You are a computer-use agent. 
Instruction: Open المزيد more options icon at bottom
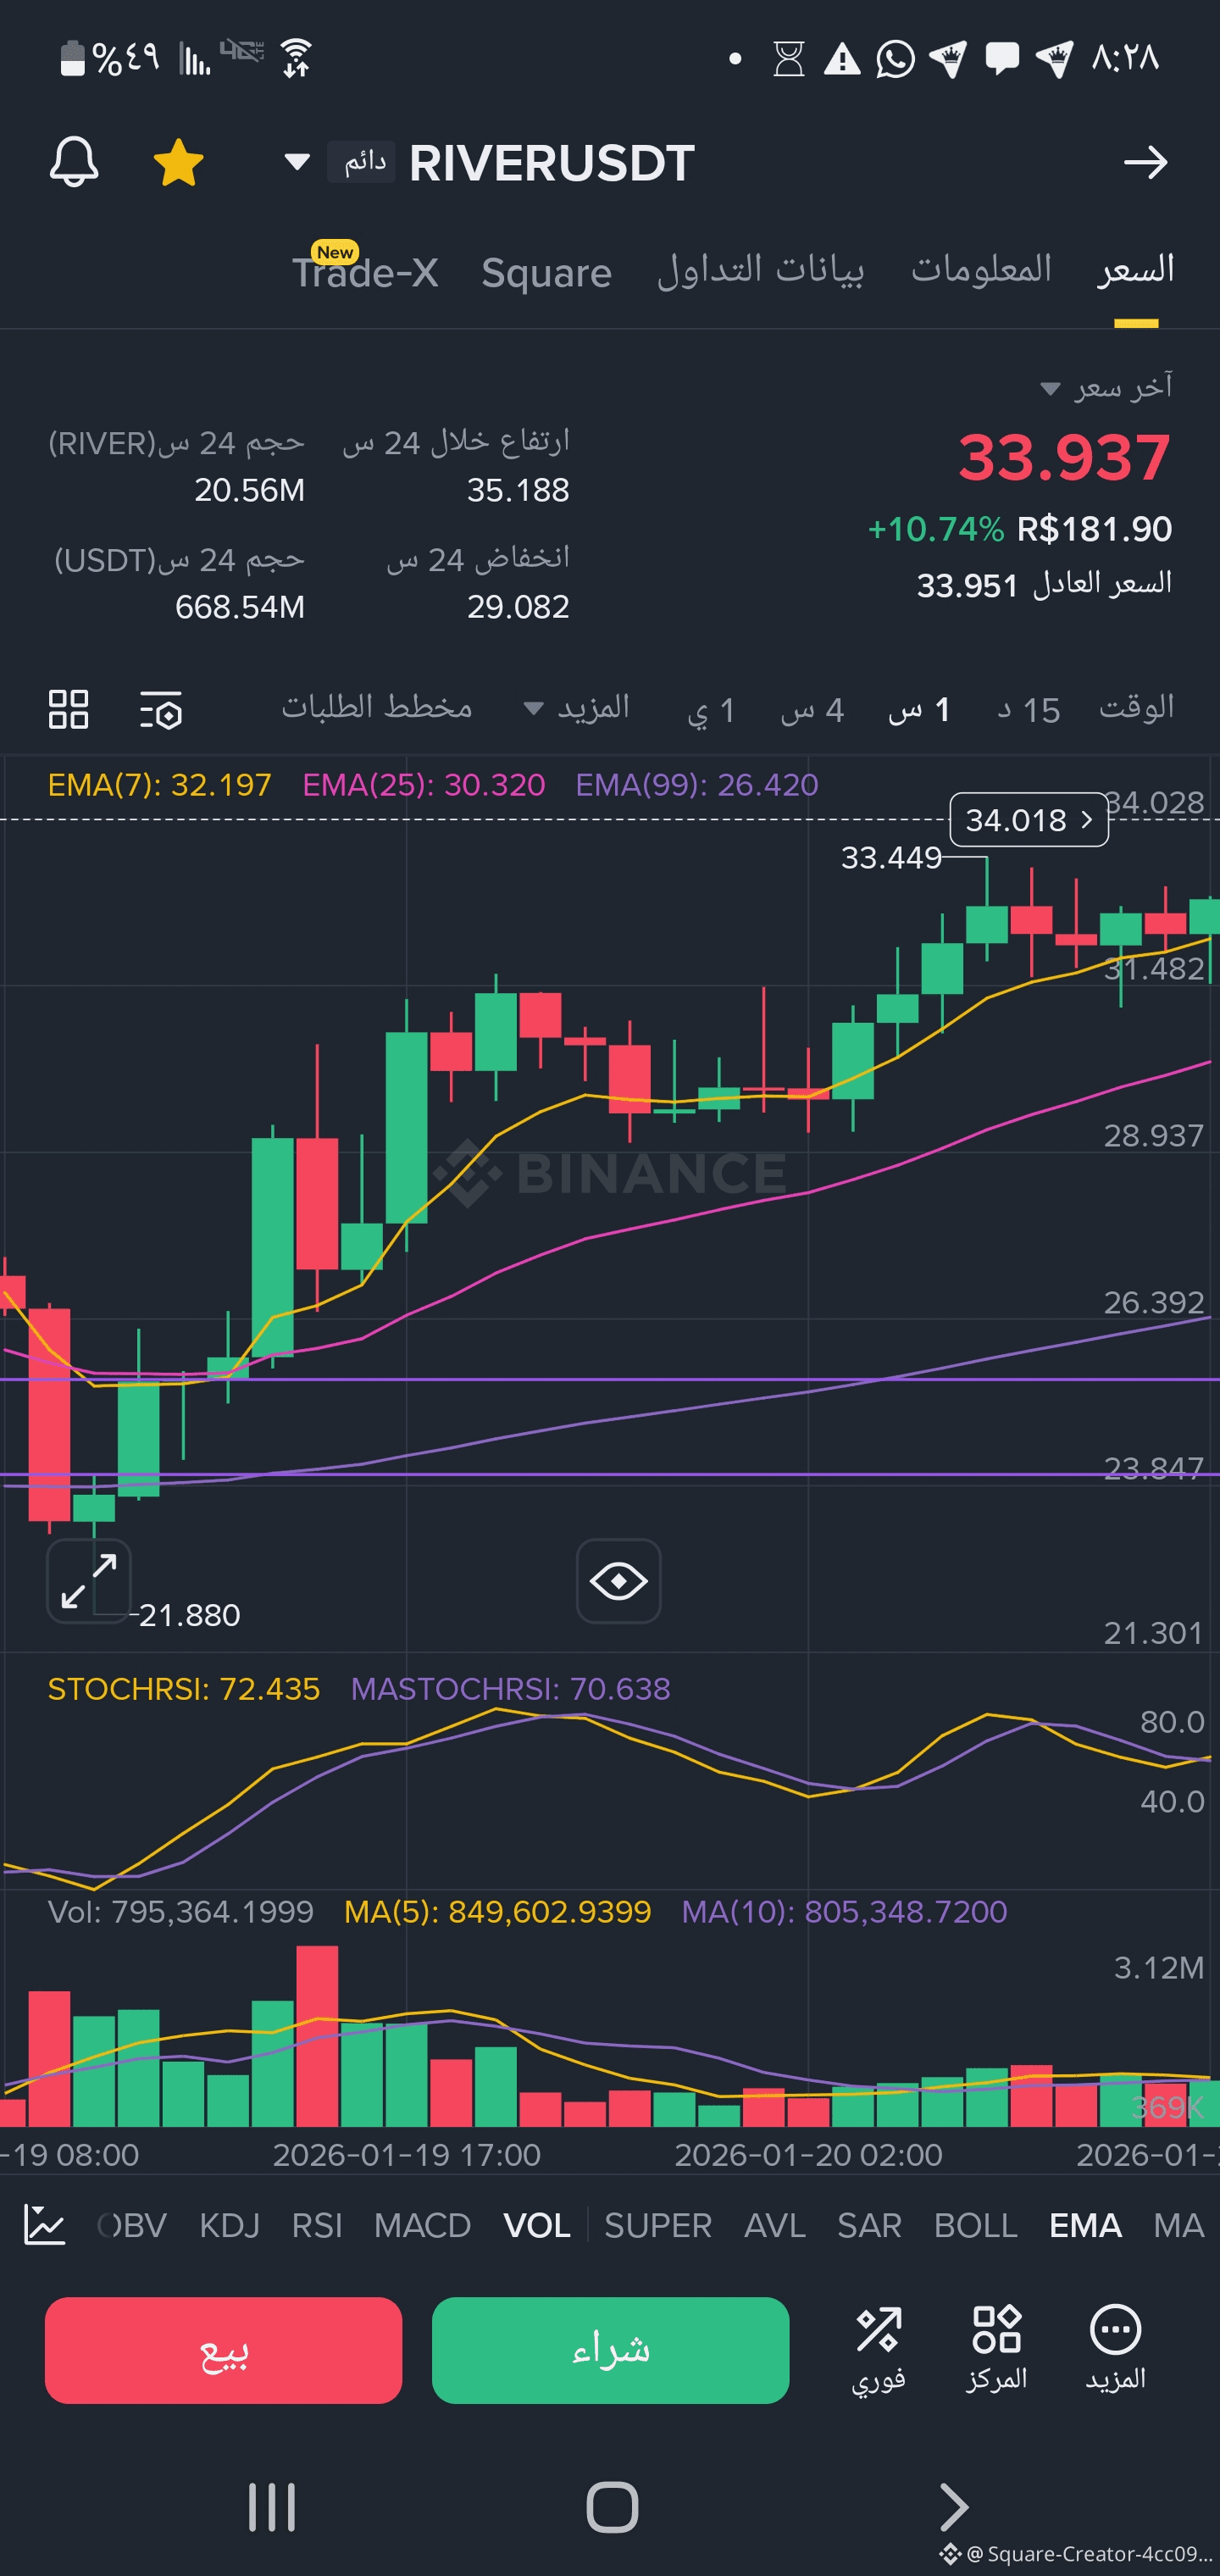[1115, 2348]
